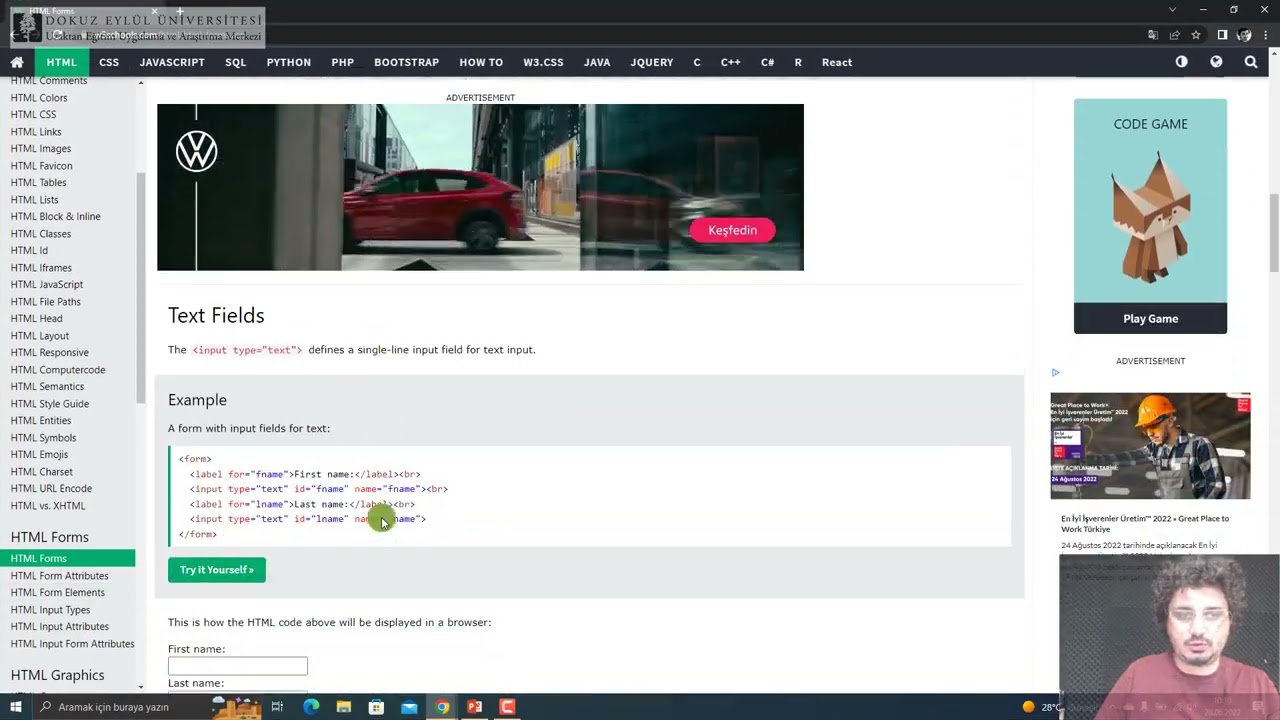This screenshot has height=720, width=1280.
Task: Open the Chrome three-dot menu
Action: 1266,35
